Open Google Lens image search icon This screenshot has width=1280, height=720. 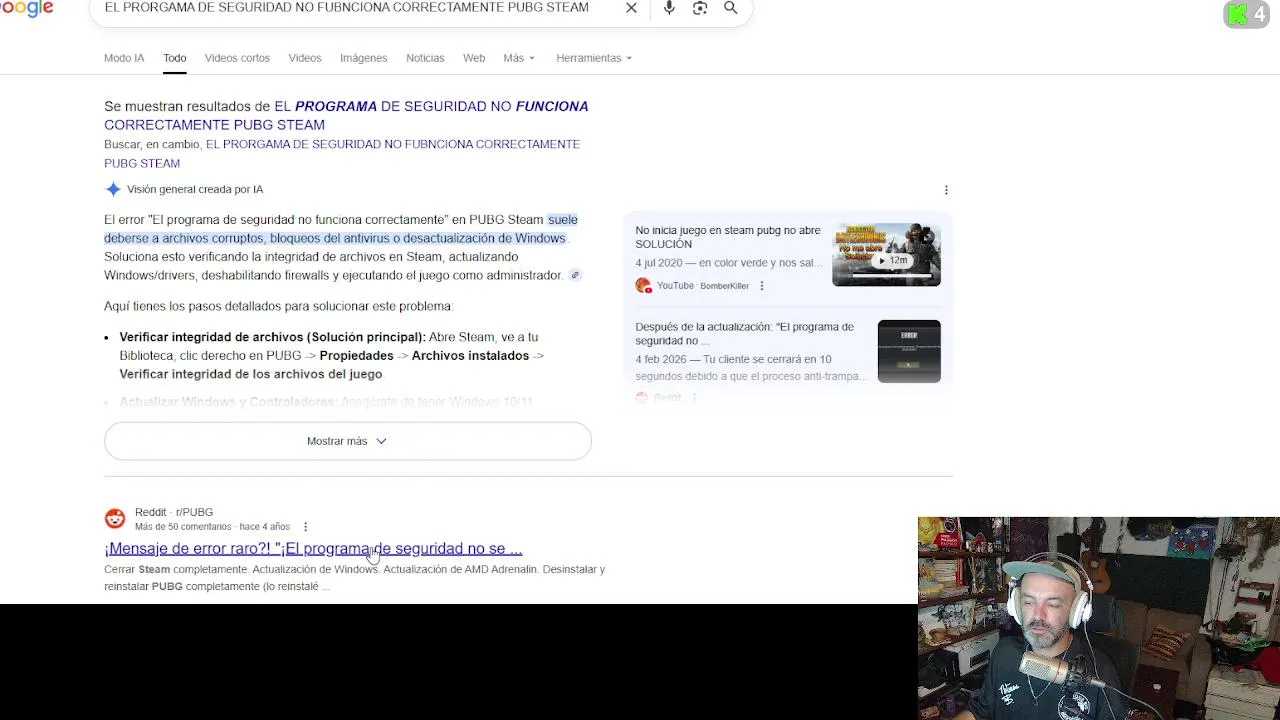click(700, 8)
